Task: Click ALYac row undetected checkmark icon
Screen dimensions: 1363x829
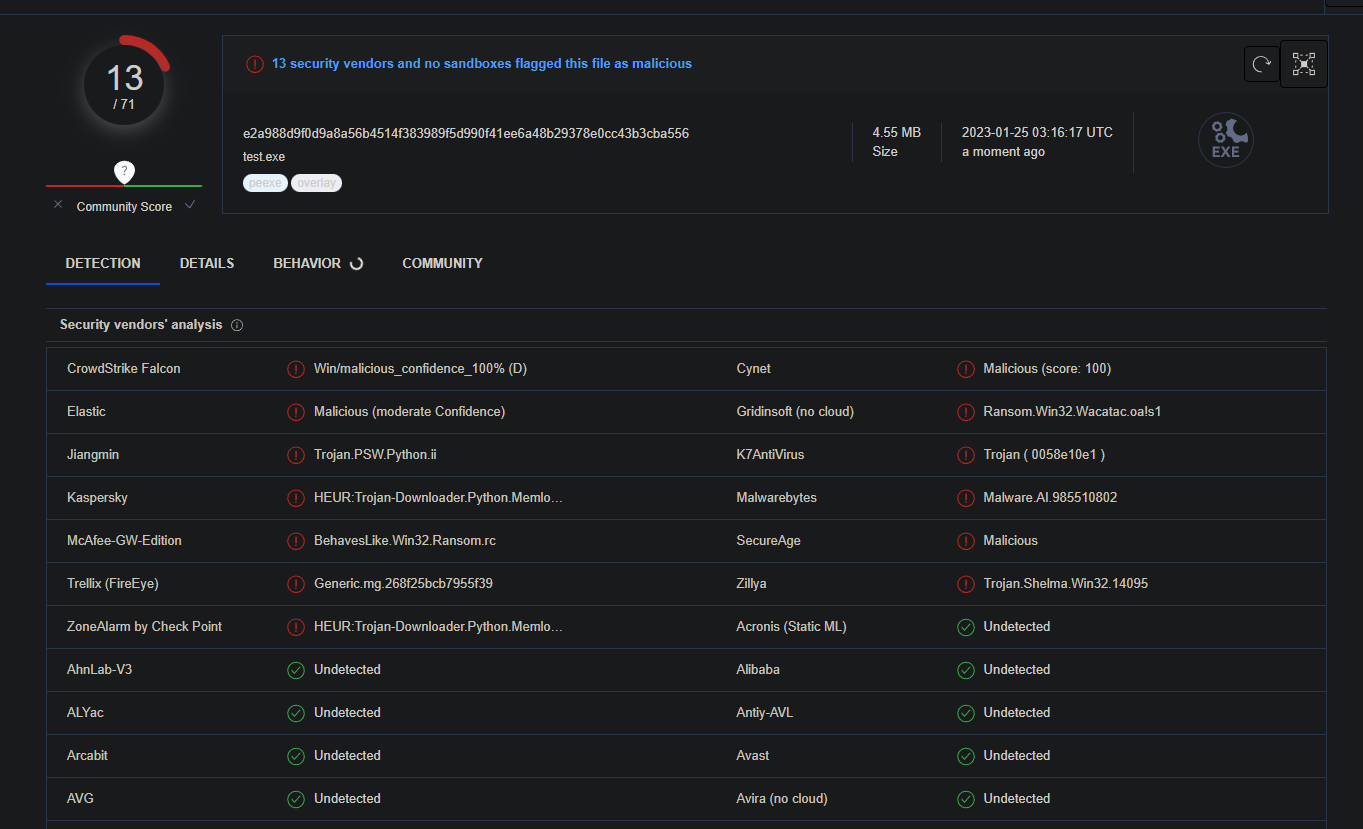Action: 296,713
